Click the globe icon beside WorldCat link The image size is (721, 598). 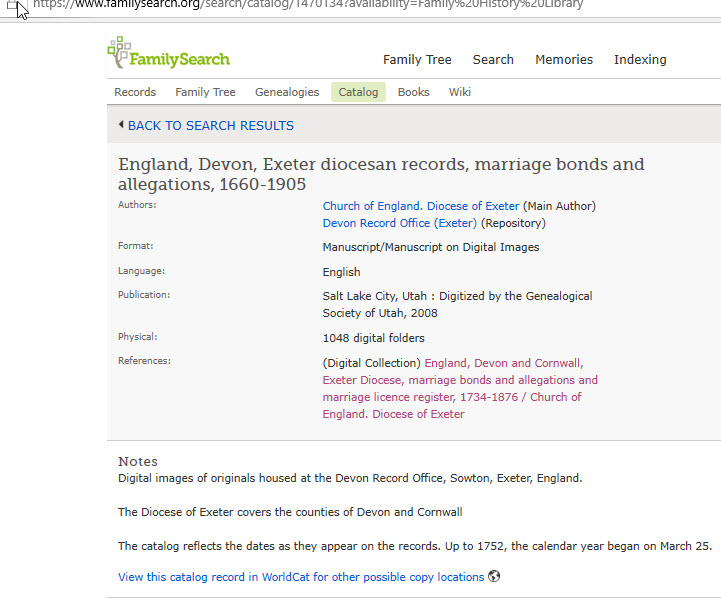pyautogui.click(x=494, y=576)
